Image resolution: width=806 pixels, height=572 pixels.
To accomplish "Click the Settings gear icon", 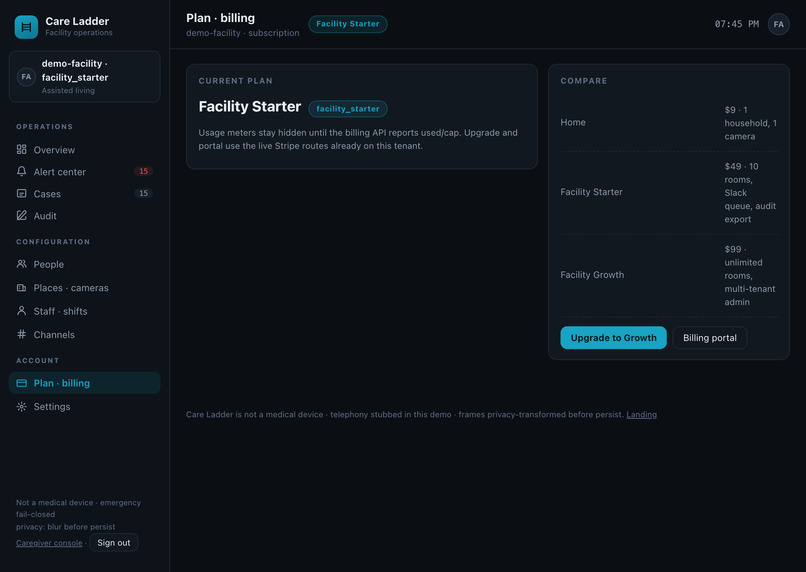I will click(22, 407).
